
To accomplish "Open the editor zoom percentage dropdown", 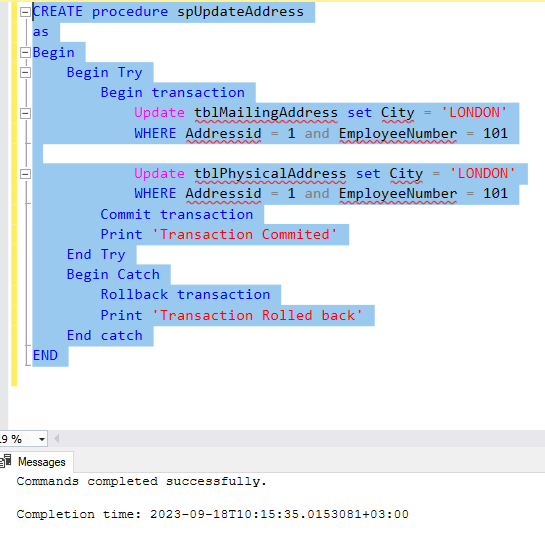I will pos(42,439).
